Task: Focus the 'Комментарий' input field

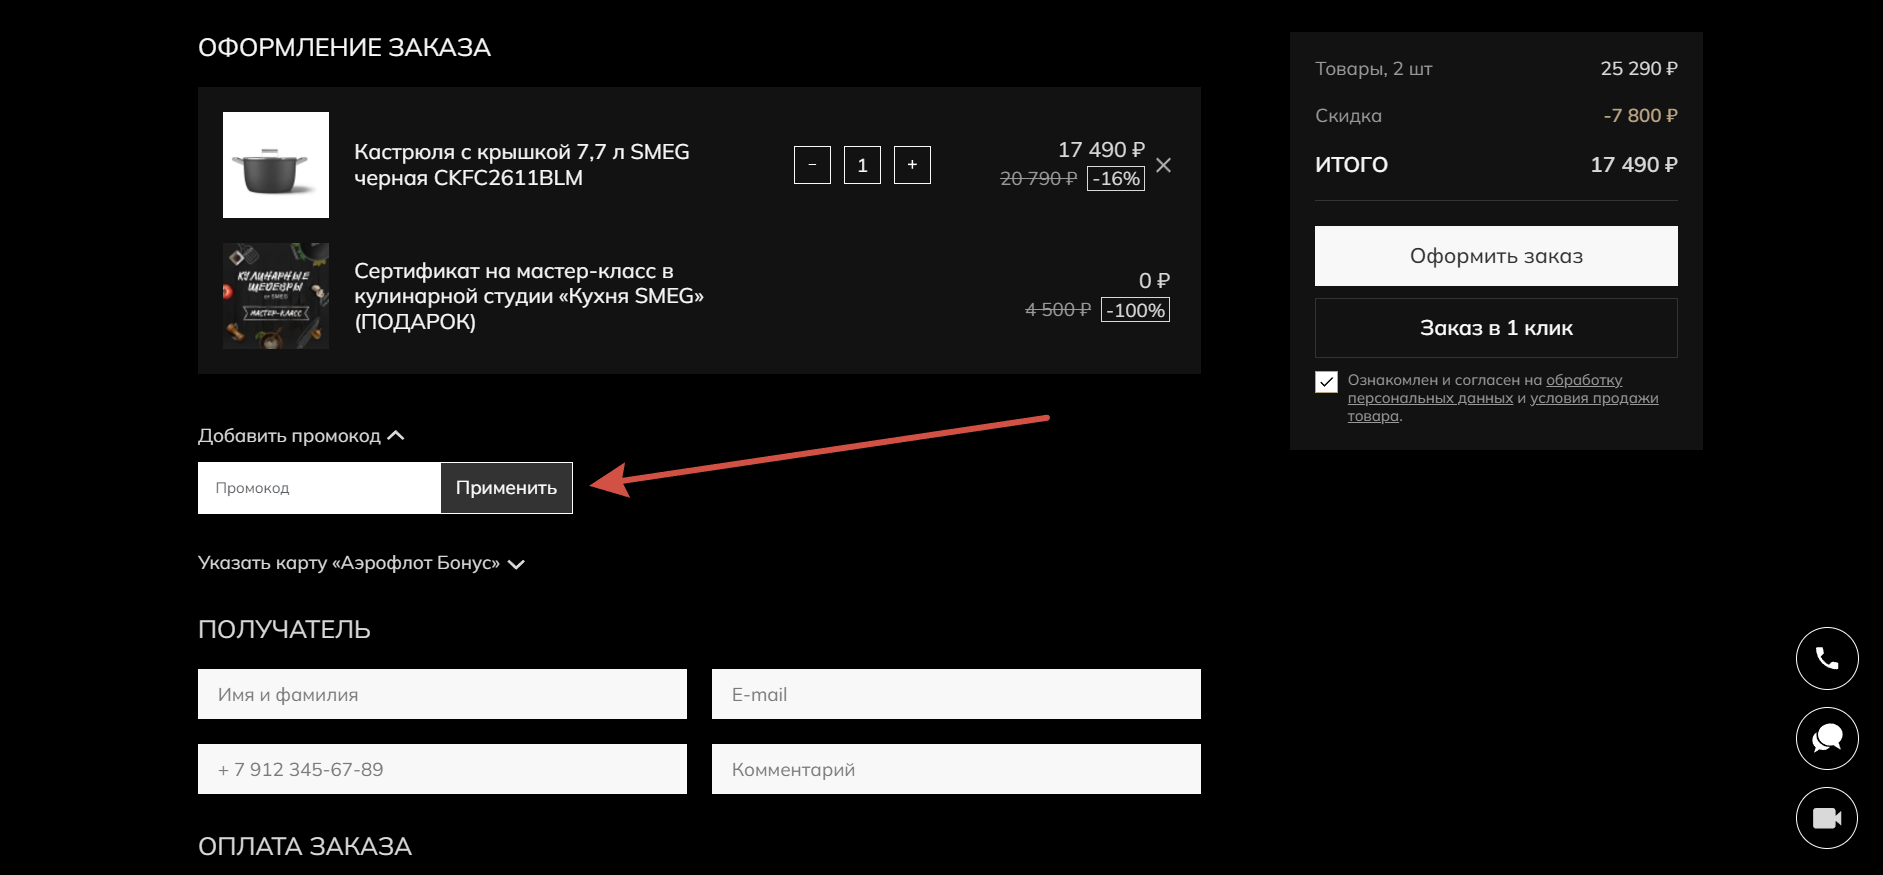Action: coord(956,769)
